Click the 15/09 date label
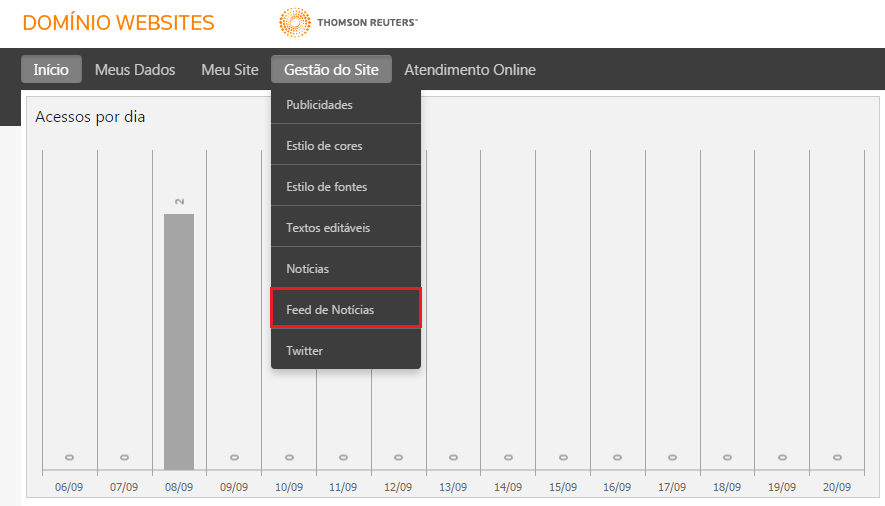 (x=563, y=487)
